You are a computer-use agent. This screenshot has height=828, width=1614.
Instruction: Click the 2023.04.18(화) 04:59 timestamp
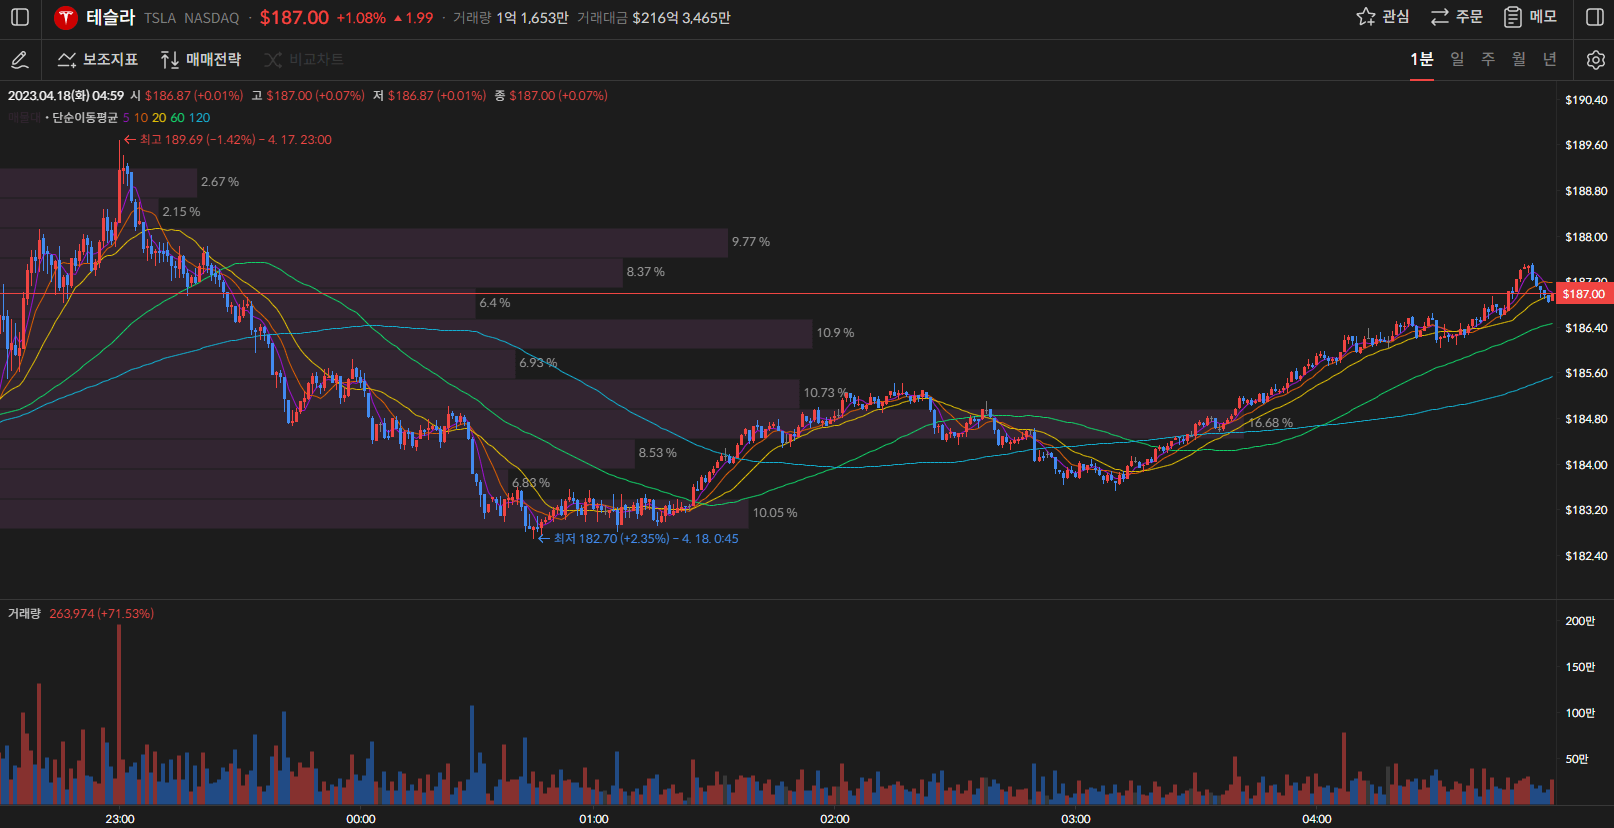pos(66,96)
